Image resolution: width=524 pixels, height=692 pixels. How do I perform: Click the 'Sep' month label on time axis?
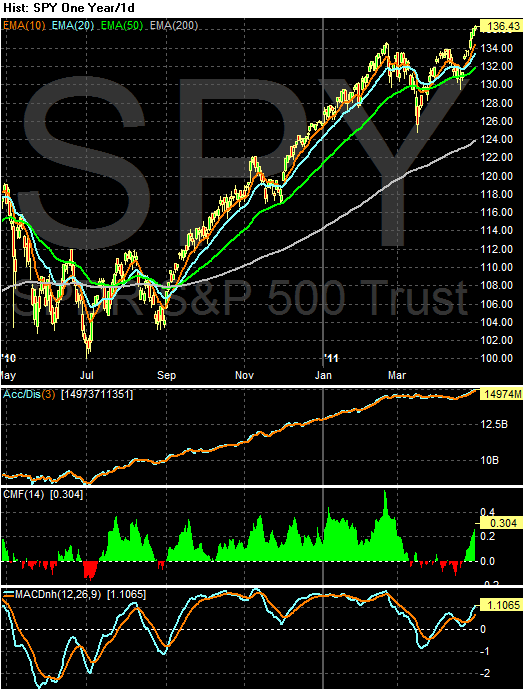(x=166, y=376)
